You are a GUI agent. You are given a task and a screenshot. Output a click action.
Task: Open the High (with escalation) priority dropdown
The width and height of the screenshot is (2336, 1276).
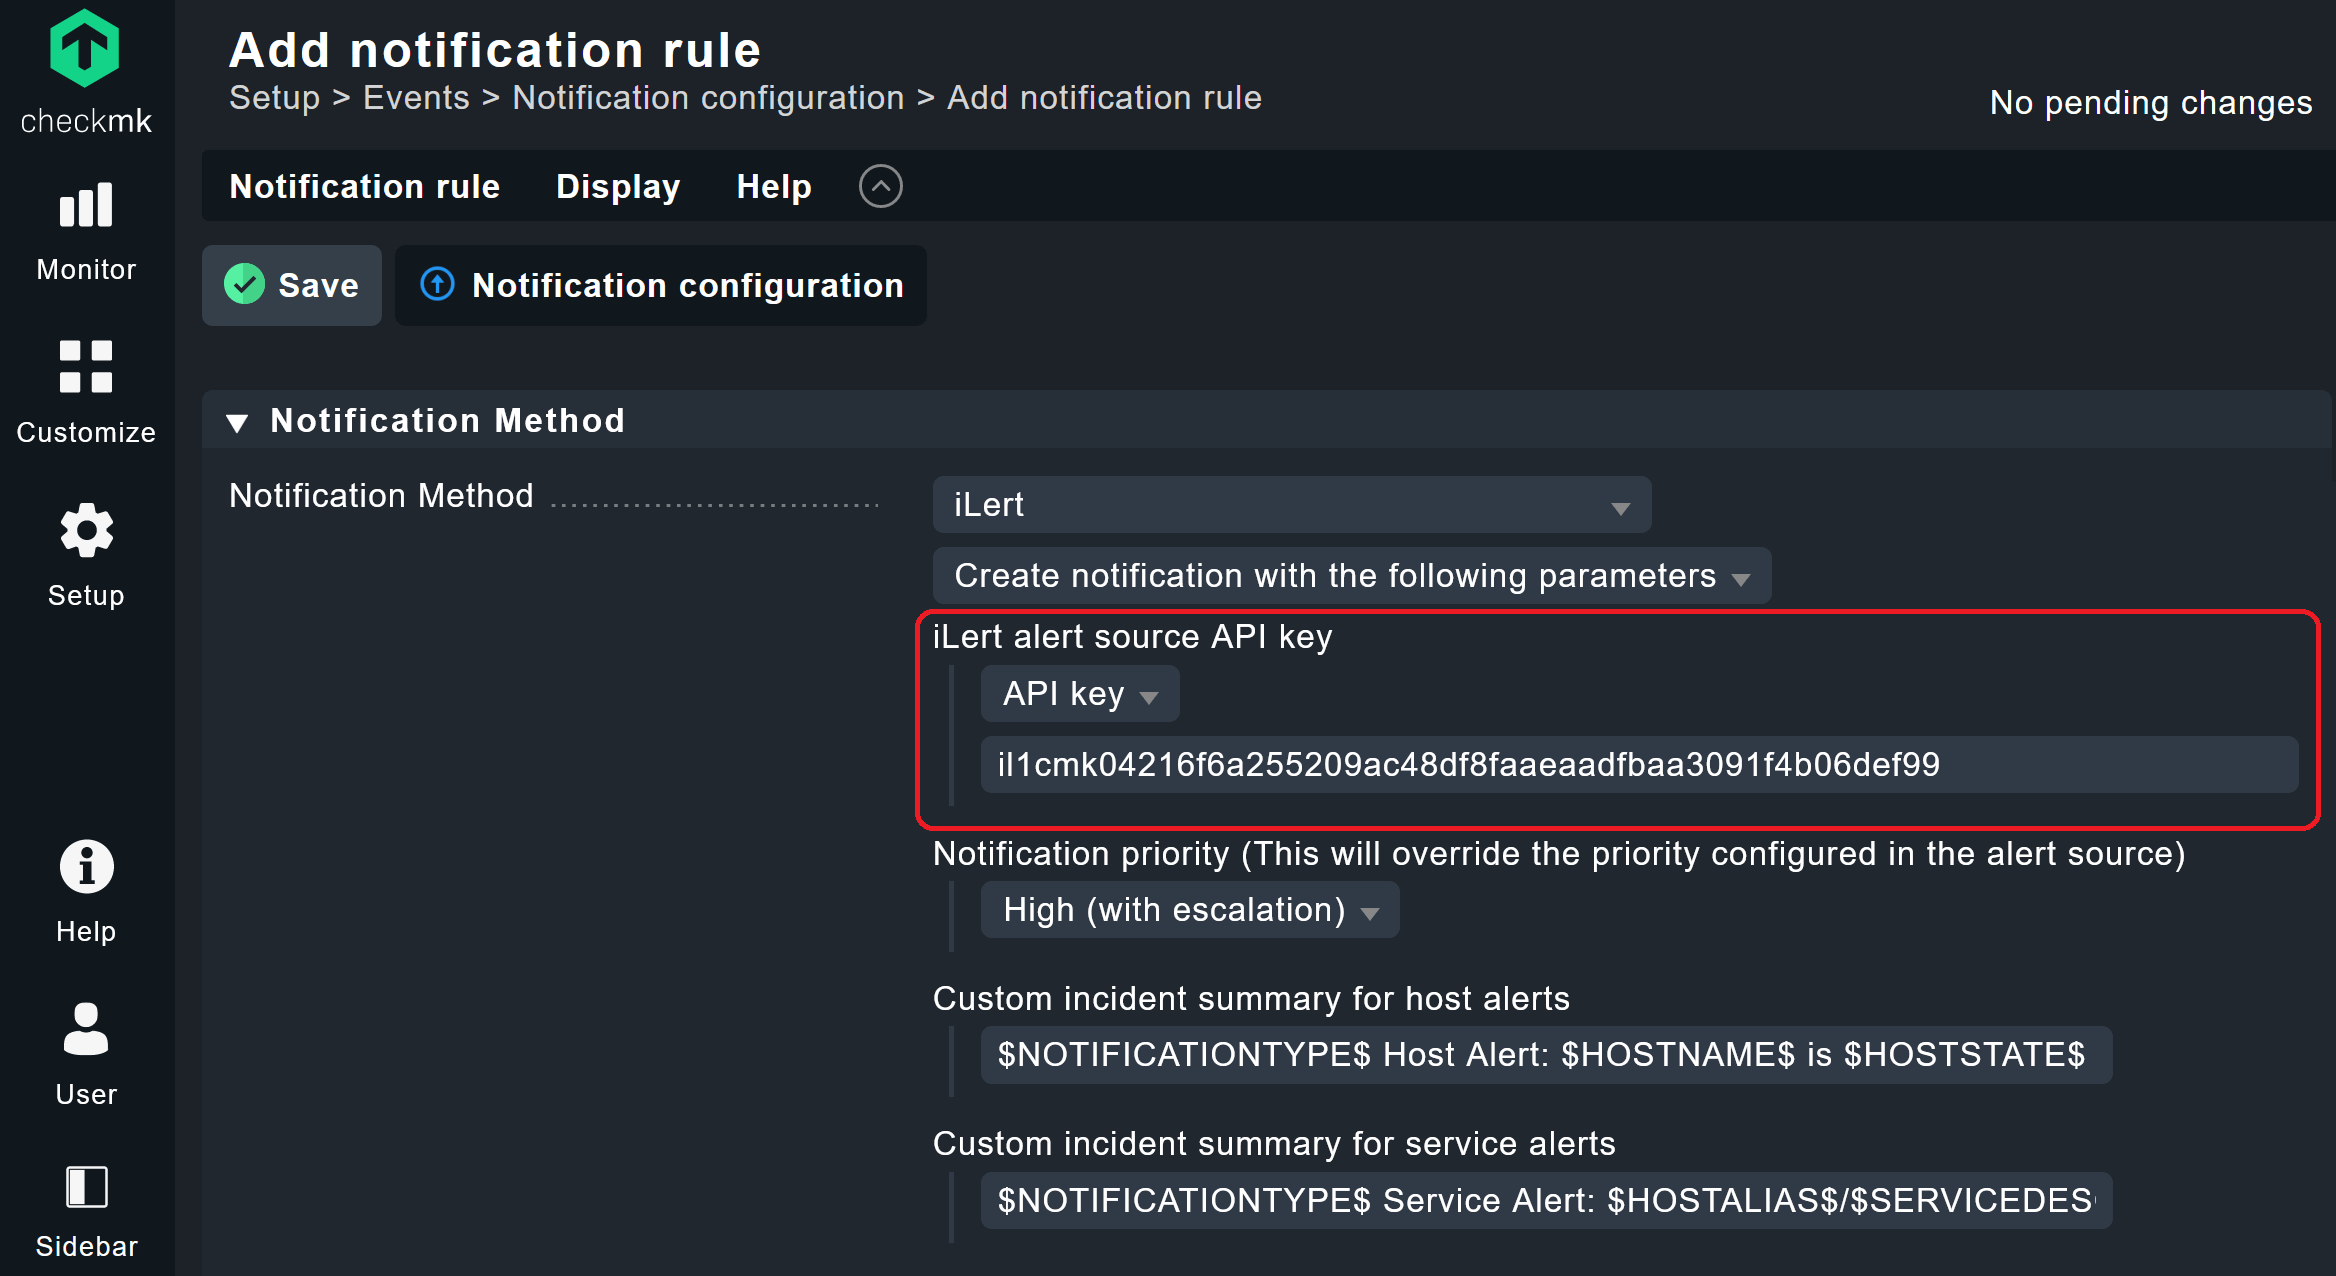(x=1189, y=910)
